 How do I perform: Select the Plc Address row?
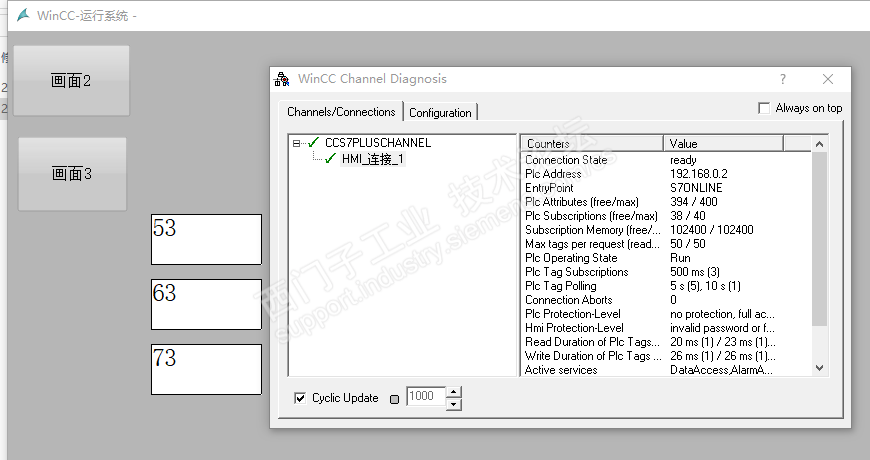(x=666, y=174)
